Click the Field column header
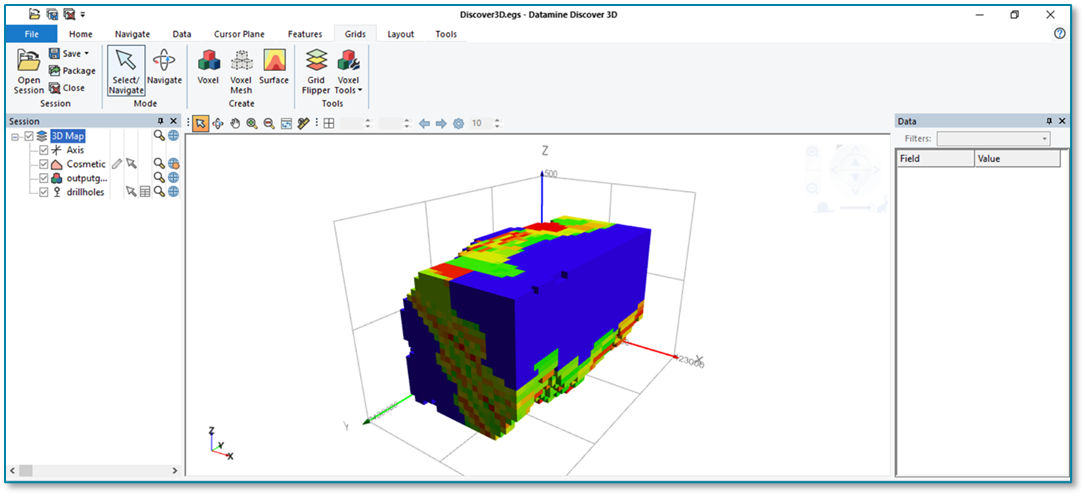The image size is (1085, 496). tap(936, 158)
